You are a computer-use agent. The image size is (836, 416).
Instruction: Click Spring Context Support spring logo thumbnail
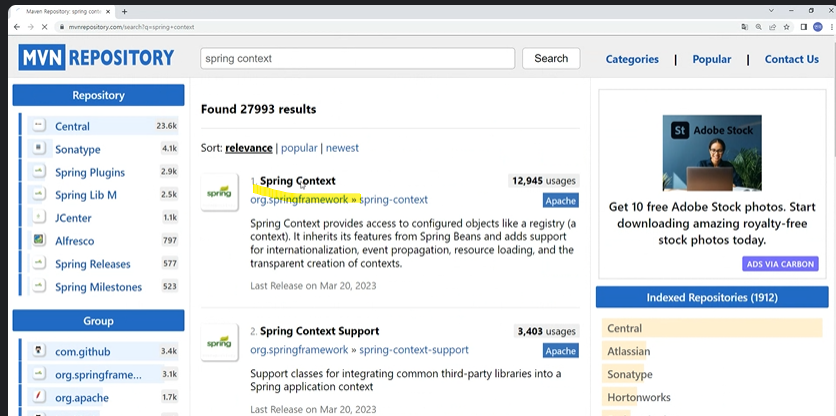(220, 342)
